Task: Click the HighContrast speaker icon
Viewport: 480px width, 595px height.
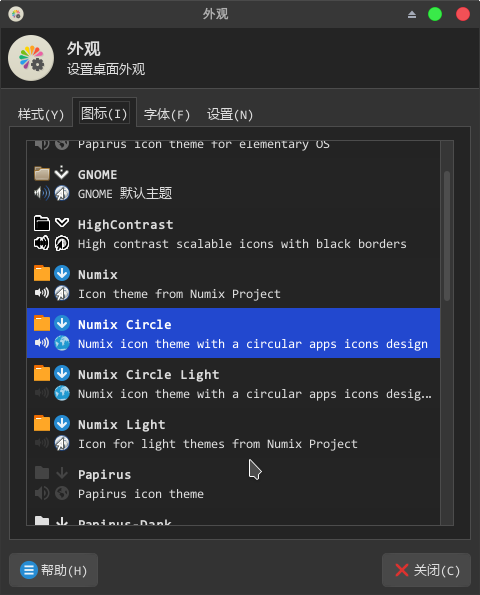Action: click(x=42, y=243)
